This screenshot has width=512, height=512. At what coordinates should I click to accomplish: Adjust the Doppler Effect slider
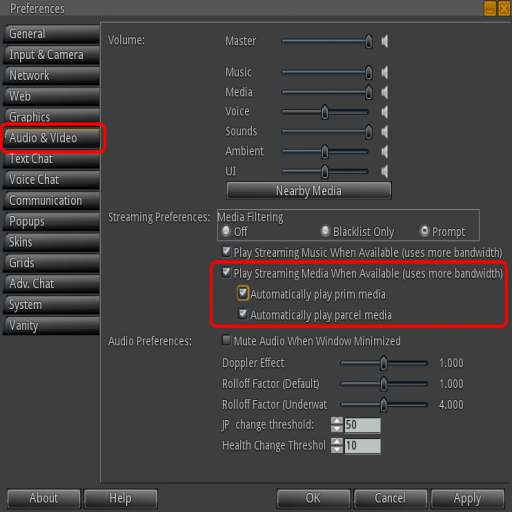[x=384, y=363]
